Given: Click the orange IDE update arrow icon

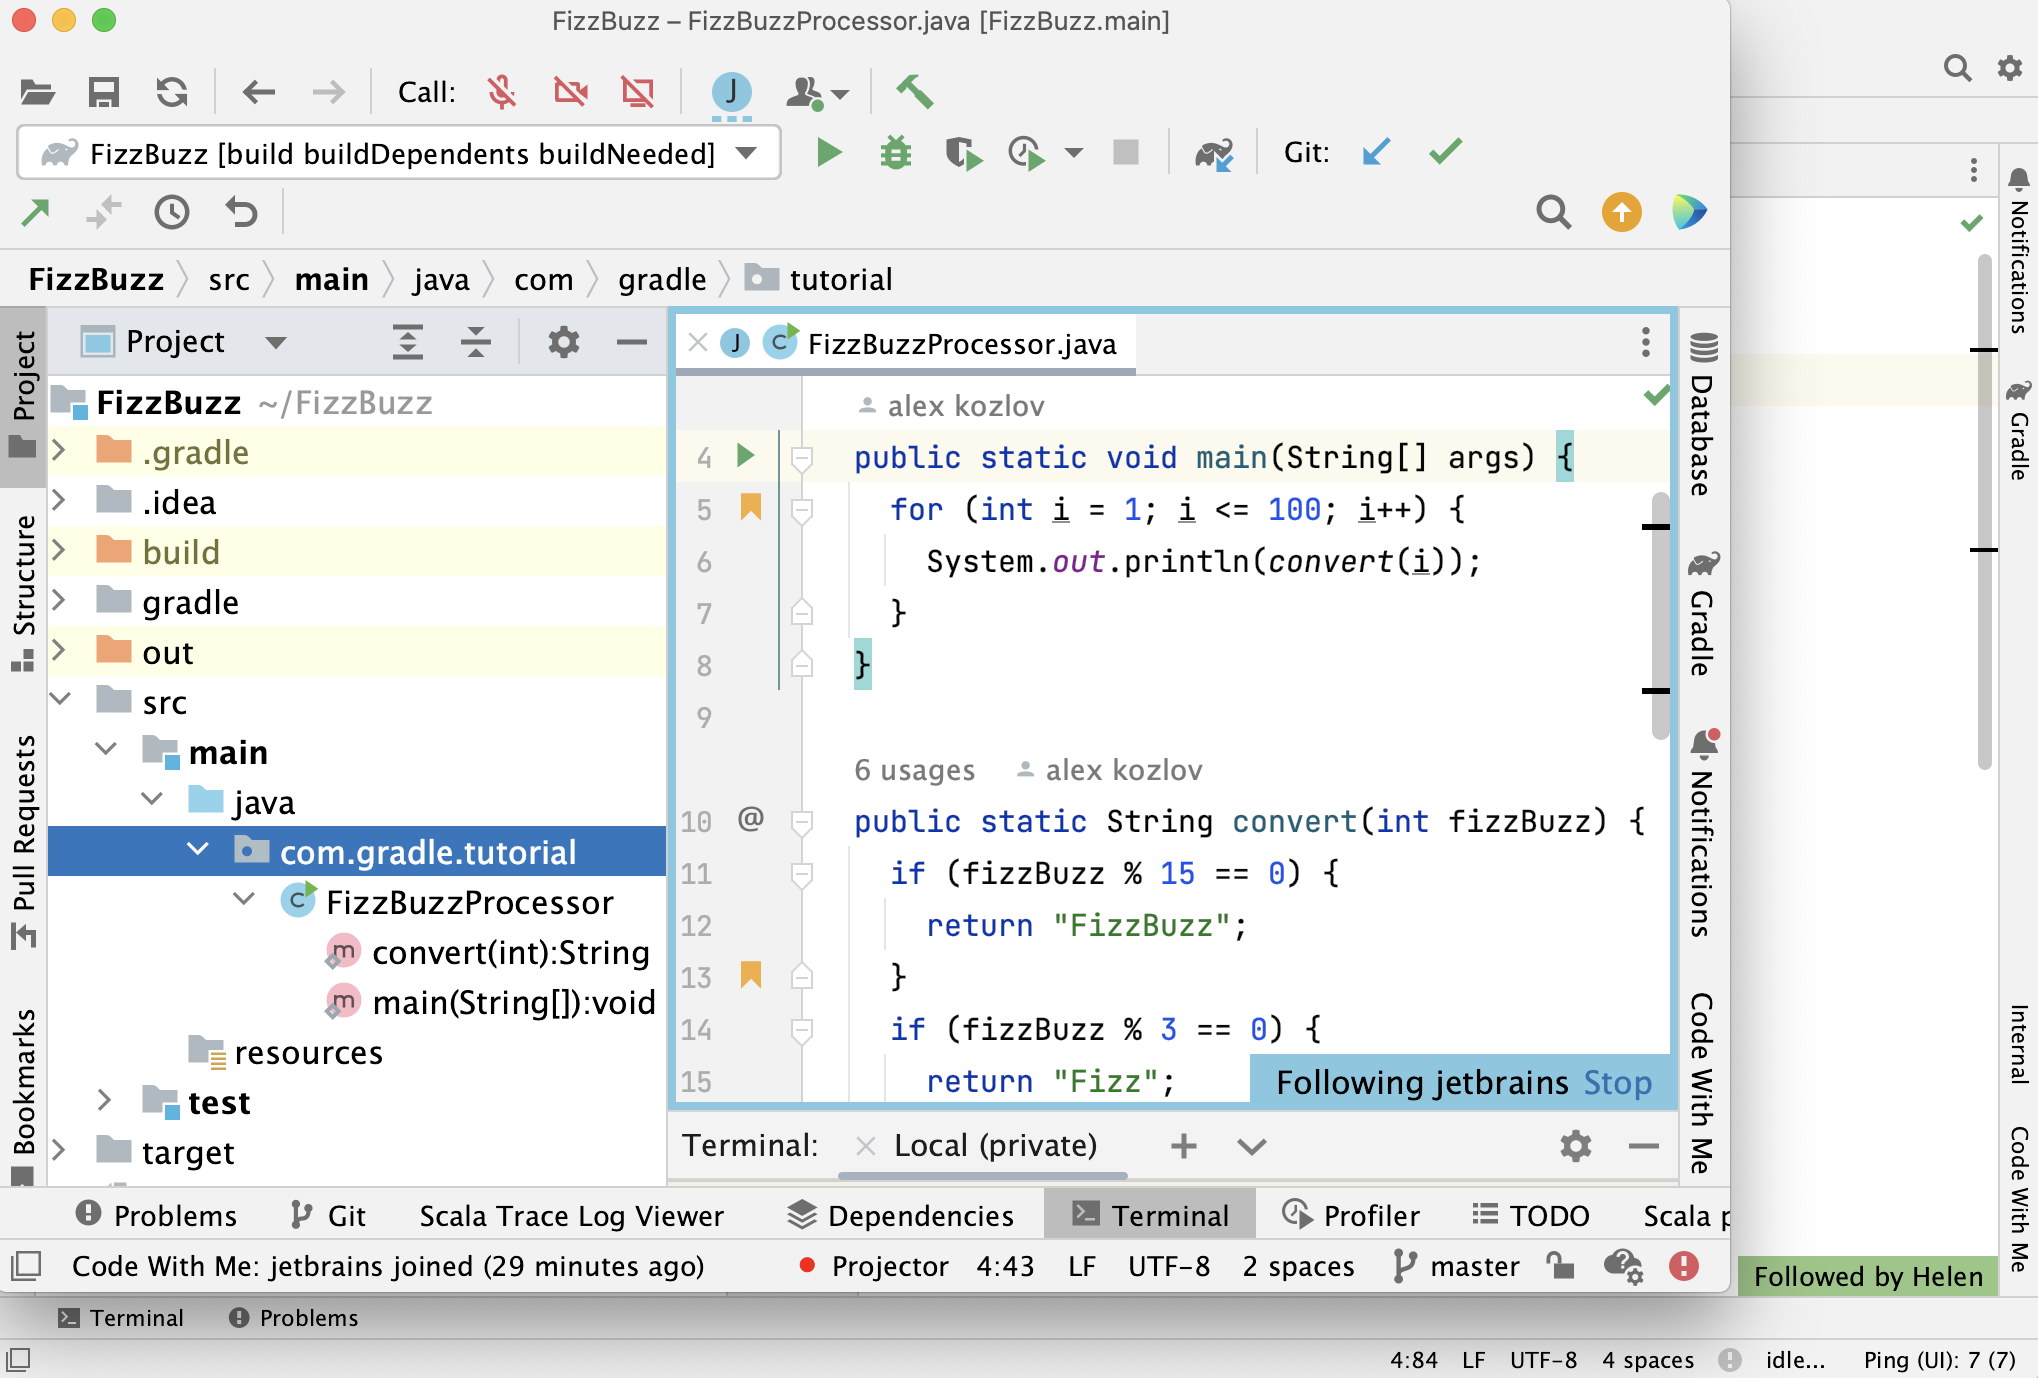Looking at the screenshot, I should (x=1621, y=212).
